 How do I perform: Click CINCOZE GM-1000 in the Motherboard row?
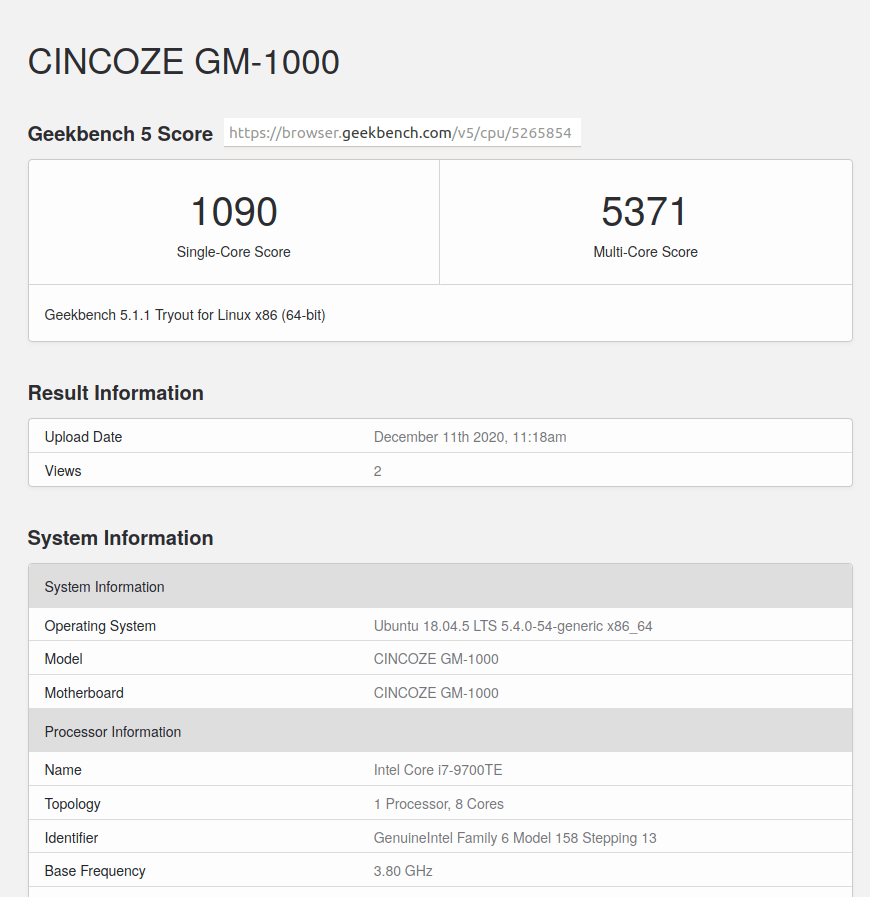coord(436,693)
